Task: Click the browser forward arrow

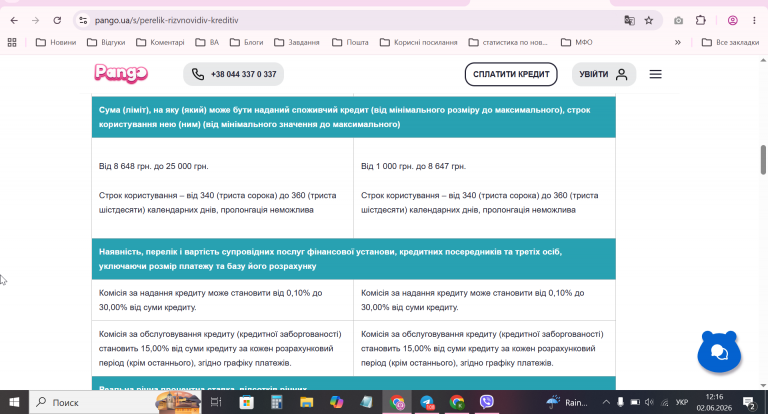Action: [x=35, y=20]
